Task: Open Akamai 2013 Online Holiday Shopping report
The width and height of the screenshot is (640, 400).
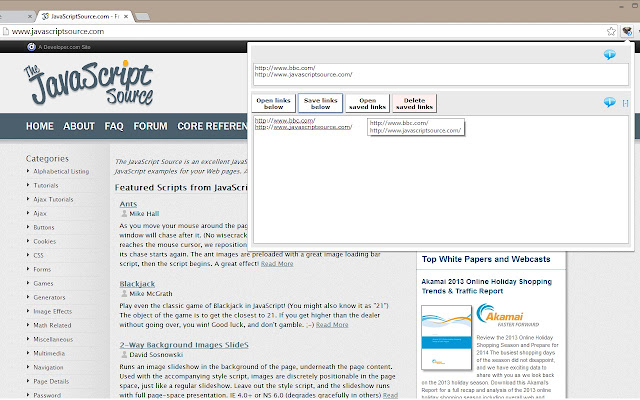Action: tap(487, 286)
